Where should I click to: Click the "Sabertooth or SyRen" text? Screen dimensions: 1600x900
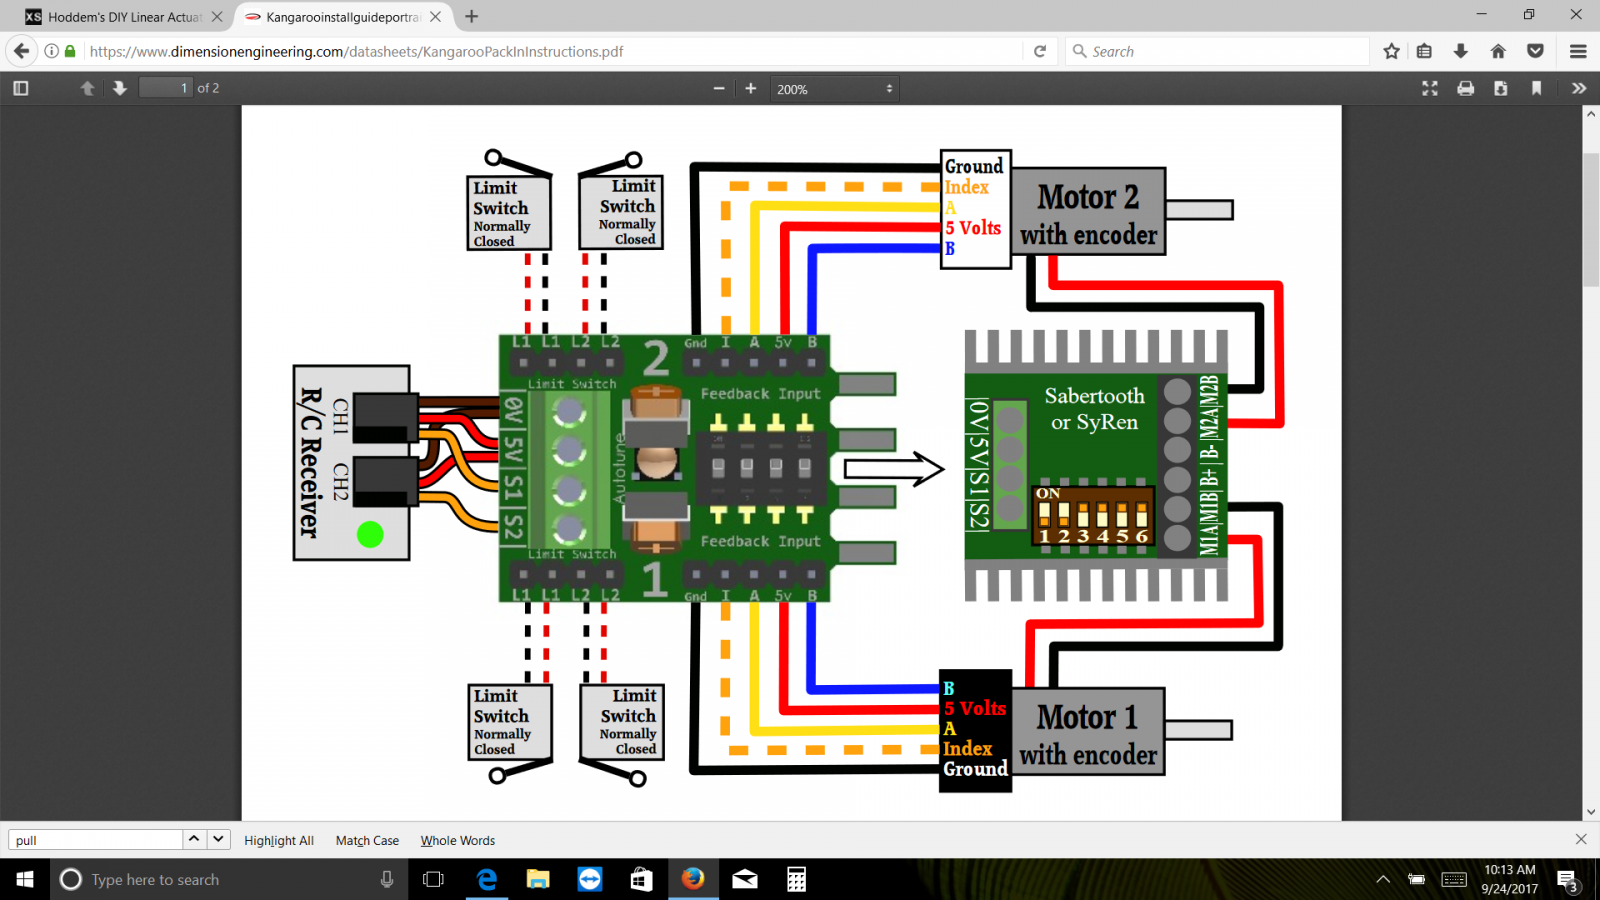[x=1095, y=409]
